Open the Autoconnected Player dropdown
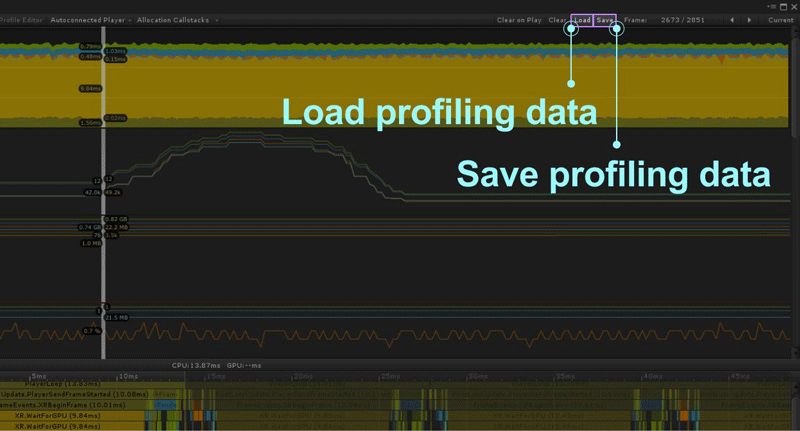Screen dimensions: 800x431 [x=88, y=20]
